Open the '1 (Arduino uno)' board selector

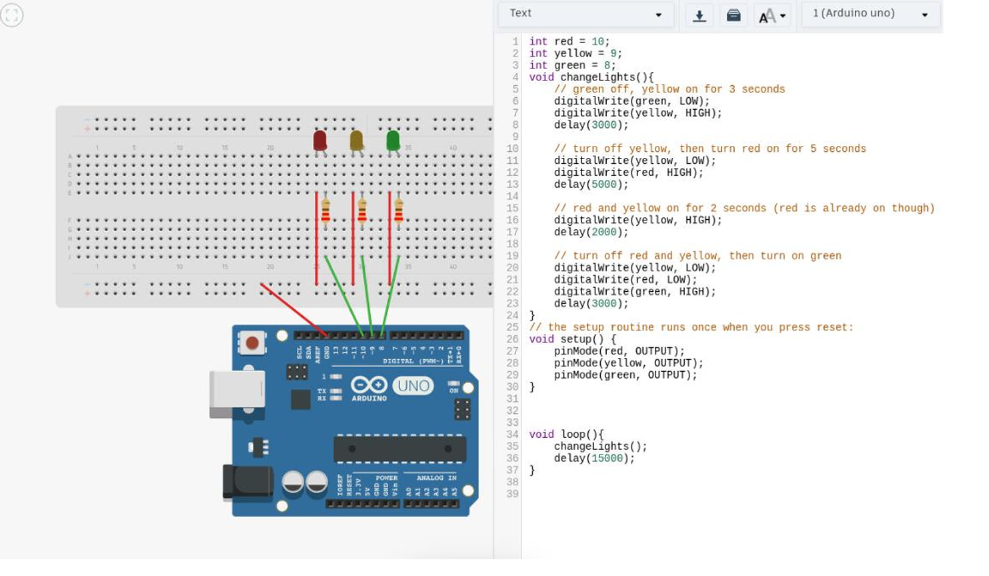870,14
